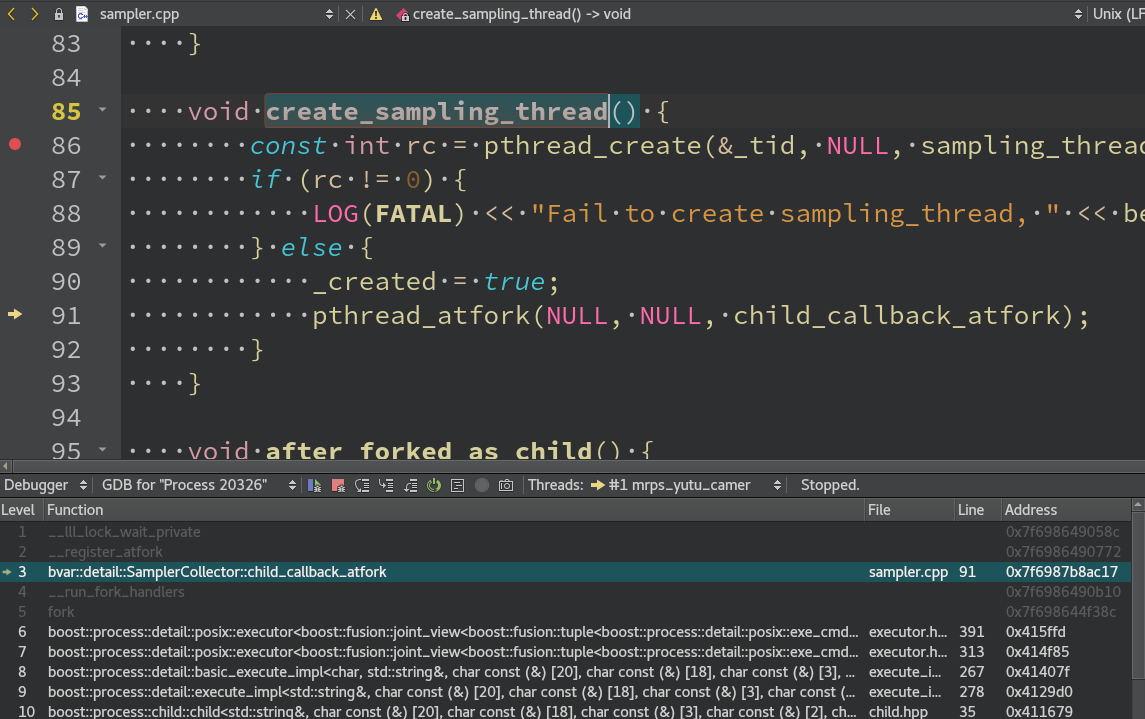Click the horizontal scrollbar below the editor
1145x719 pixels.
pyautogui.click(x=400, y=464)
